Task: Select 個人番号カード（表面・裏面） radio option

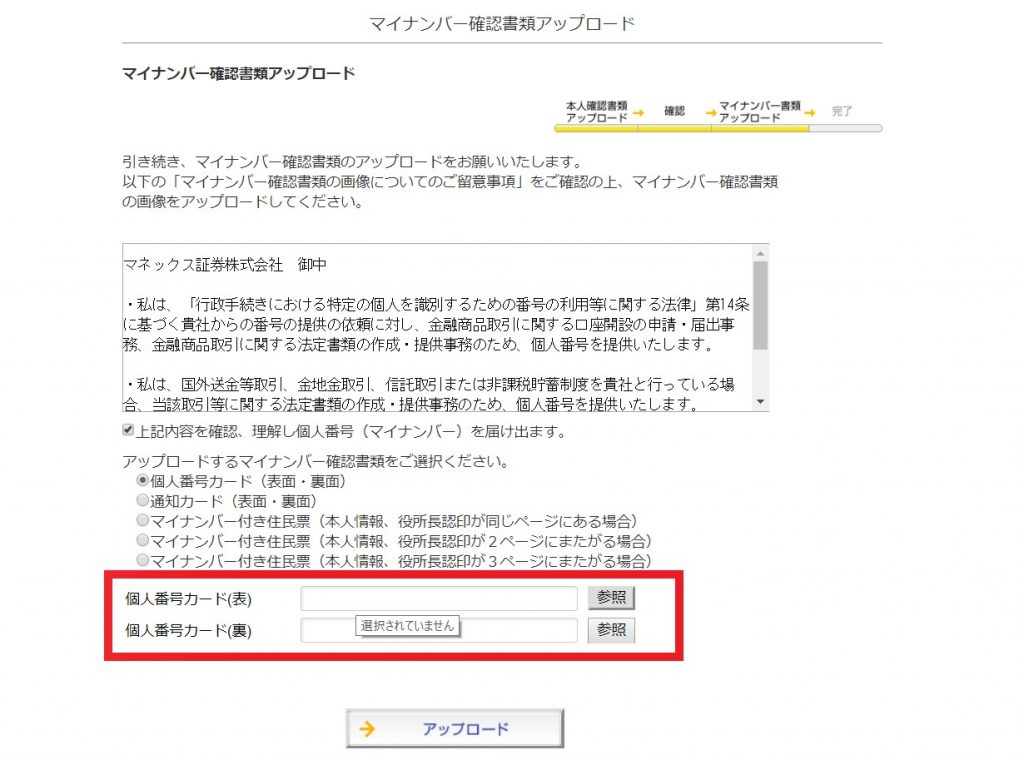Action: coord(142,481)
